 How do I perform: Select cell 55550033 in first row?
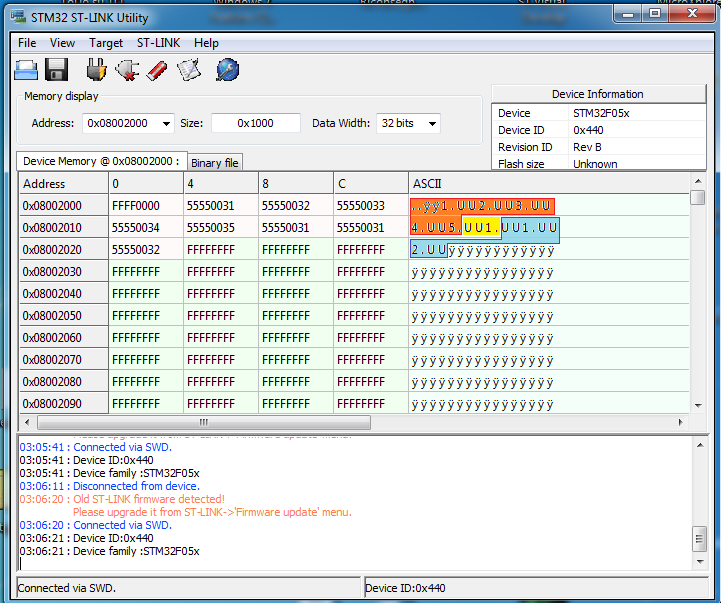pyautogui.click(x=371, y=205)
